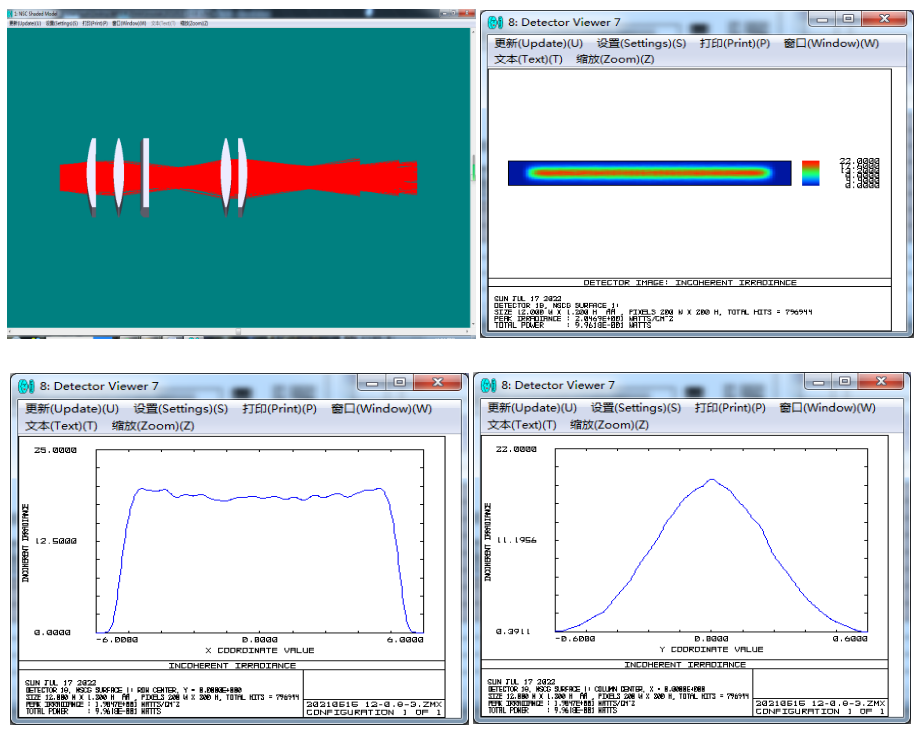
Task: Open Update menu in NSC Shaded Model
Action: click(x=25, y=22)
